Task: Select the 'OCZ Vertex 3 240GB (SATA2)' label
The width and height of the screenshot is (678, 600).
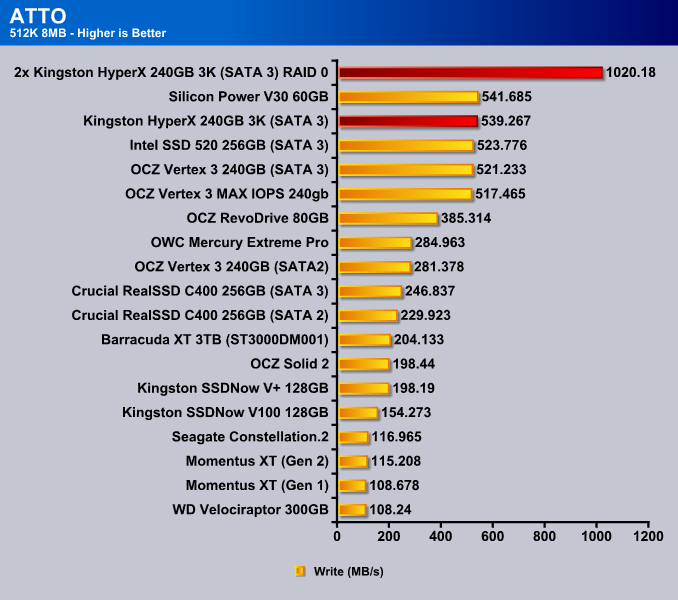Action: 232,267
